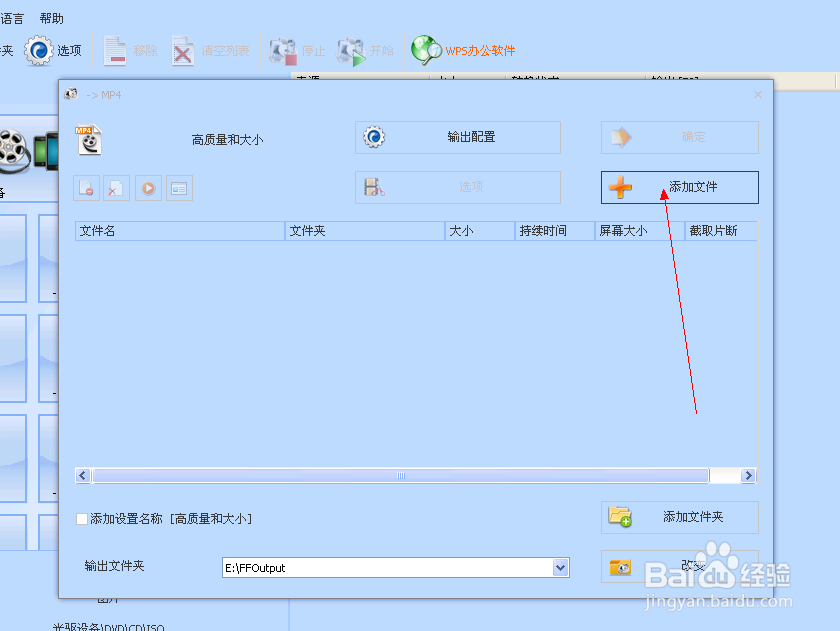840x631 pixels.
Task: Click the 开始 start conversion icon
Action: pos(352,49)
